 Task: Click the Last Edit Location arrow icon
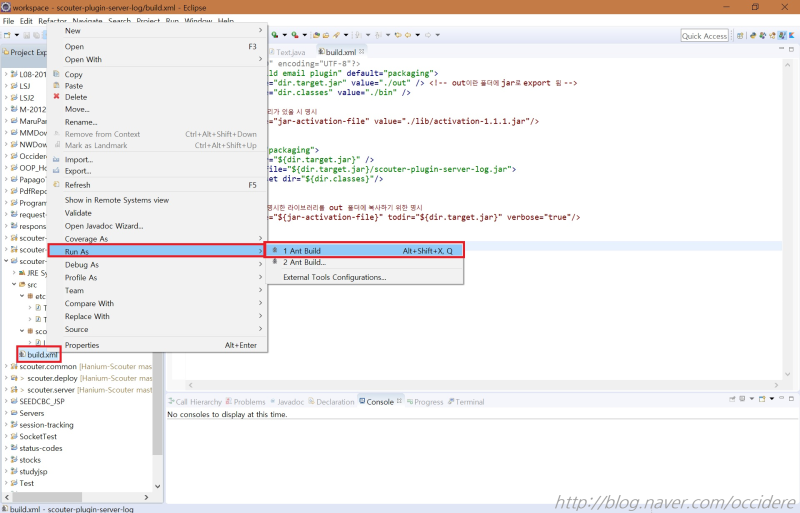click(398, 35)
